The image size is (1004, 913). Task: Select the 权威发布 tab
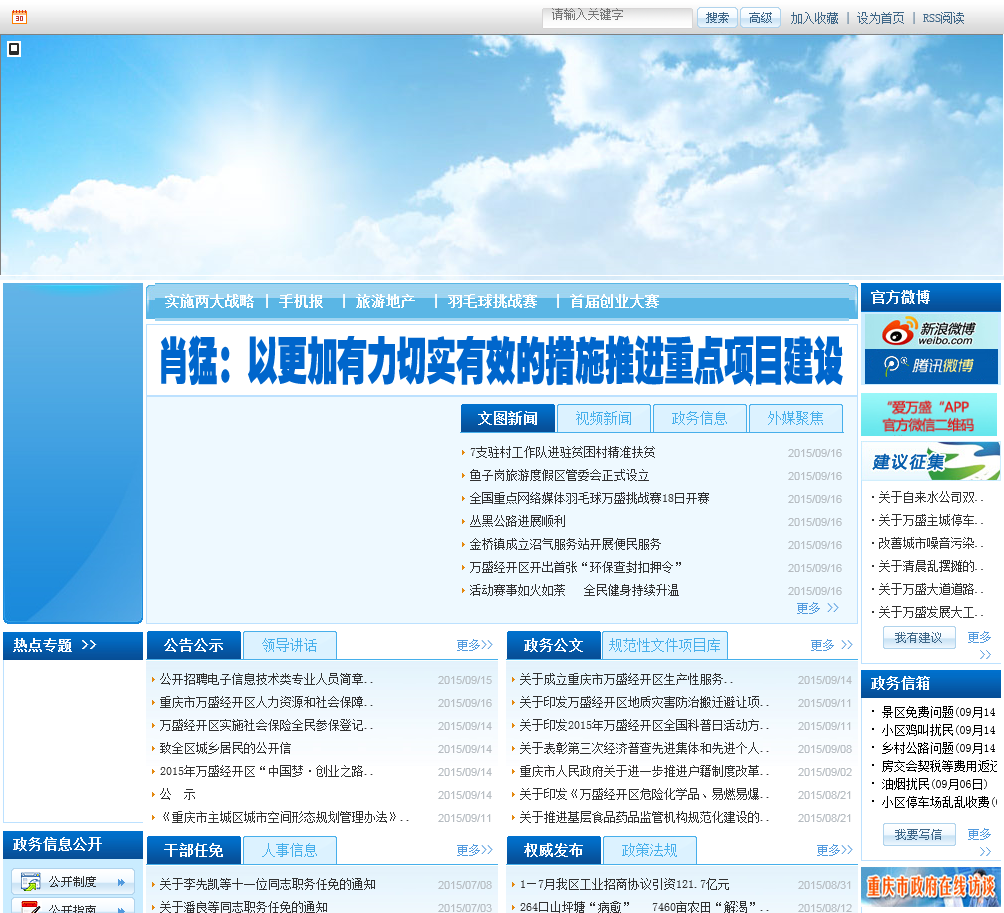click(554, 850)
